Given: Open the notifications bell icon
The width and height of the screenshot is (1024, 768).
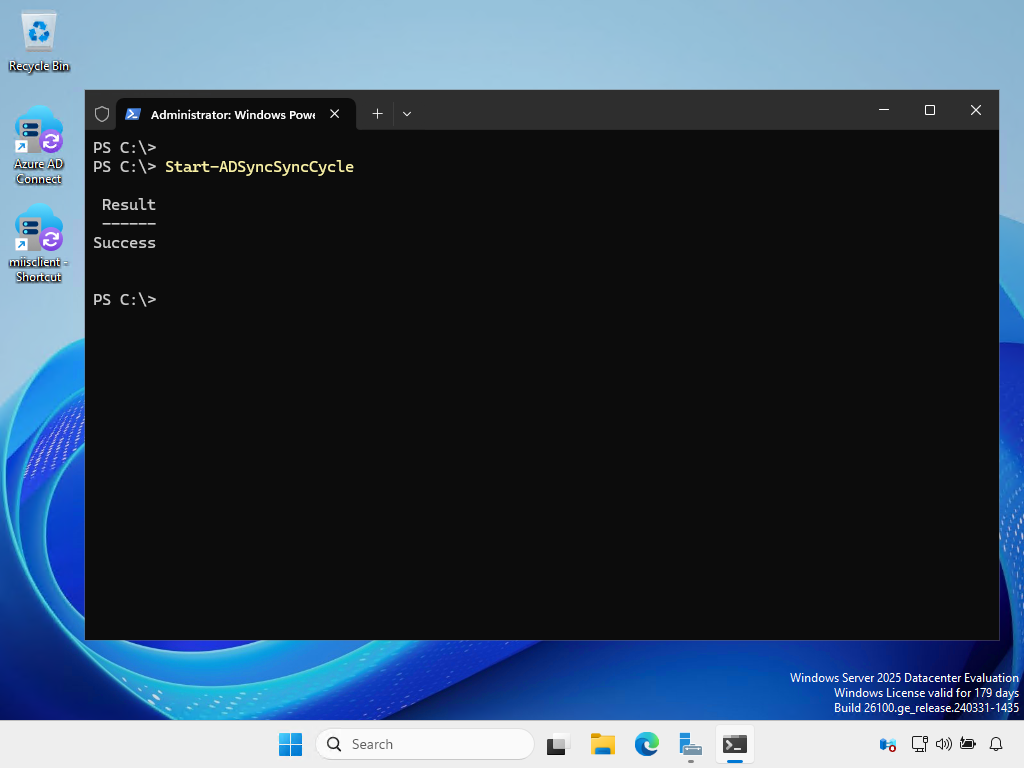Looking at the screenshot, I should [x=996, y=744].
